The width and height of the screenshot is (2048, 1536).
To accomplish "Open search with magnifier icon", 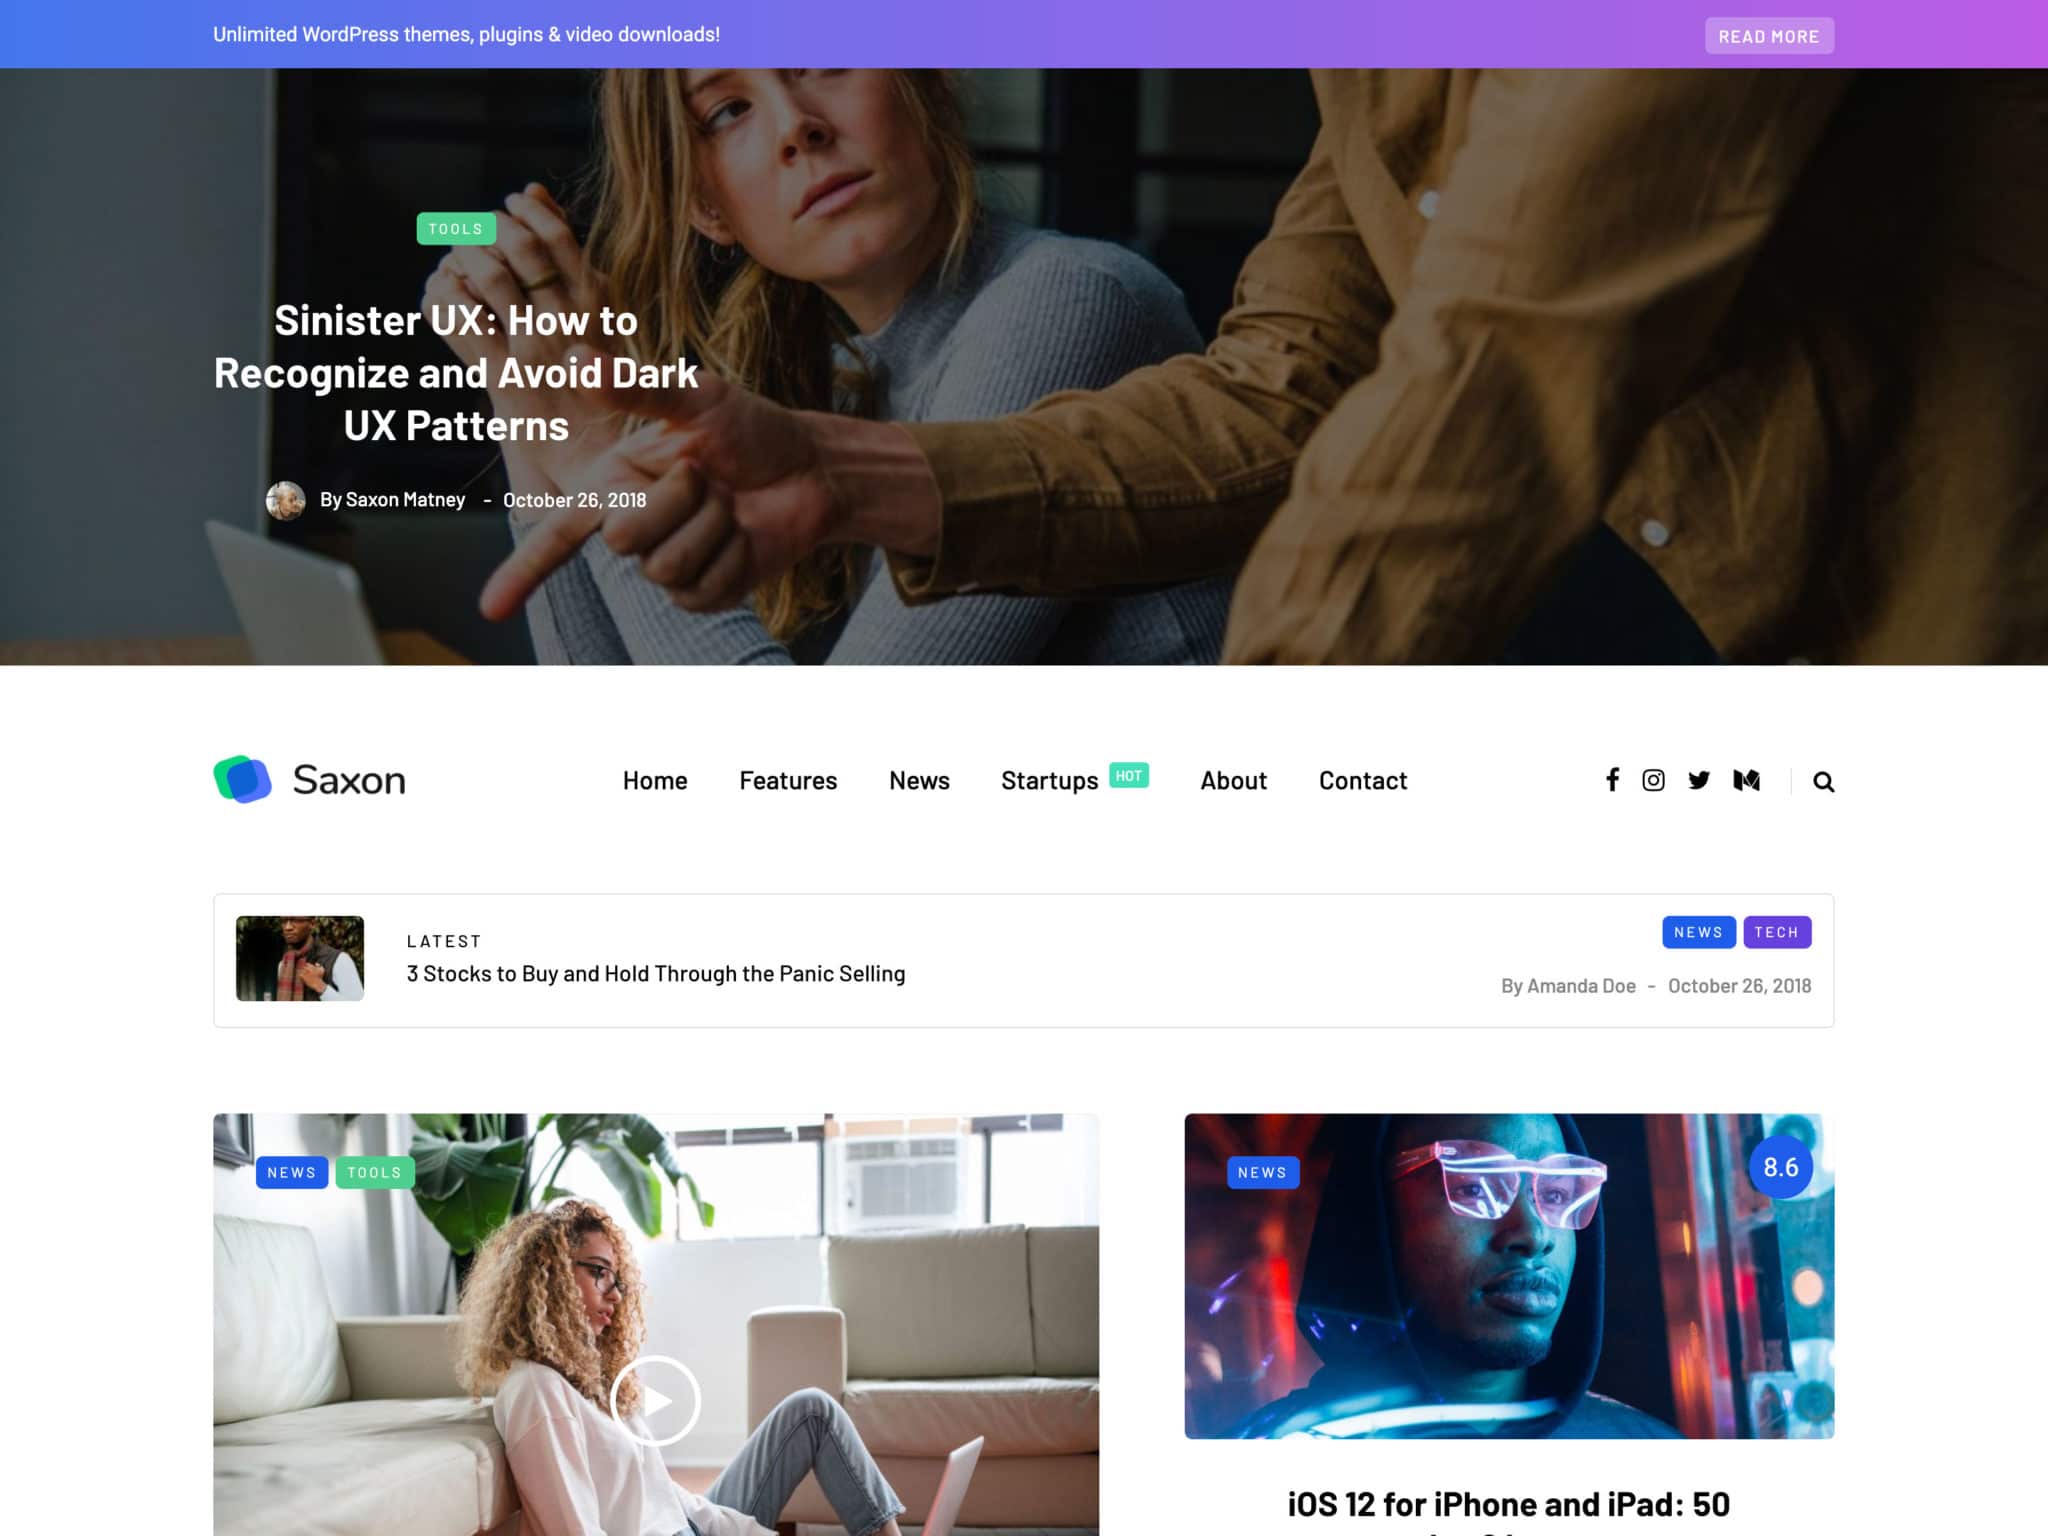I will tap(1823, 782).
